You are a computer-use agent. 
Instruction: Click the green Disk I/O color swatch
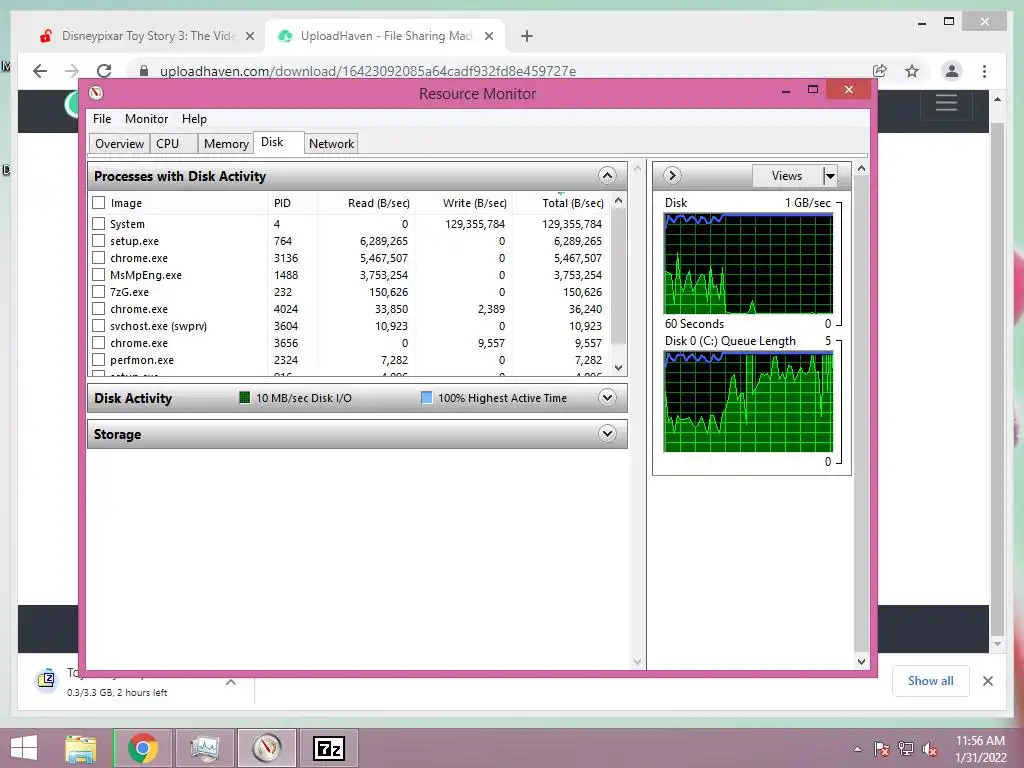[x=245, y=398]
